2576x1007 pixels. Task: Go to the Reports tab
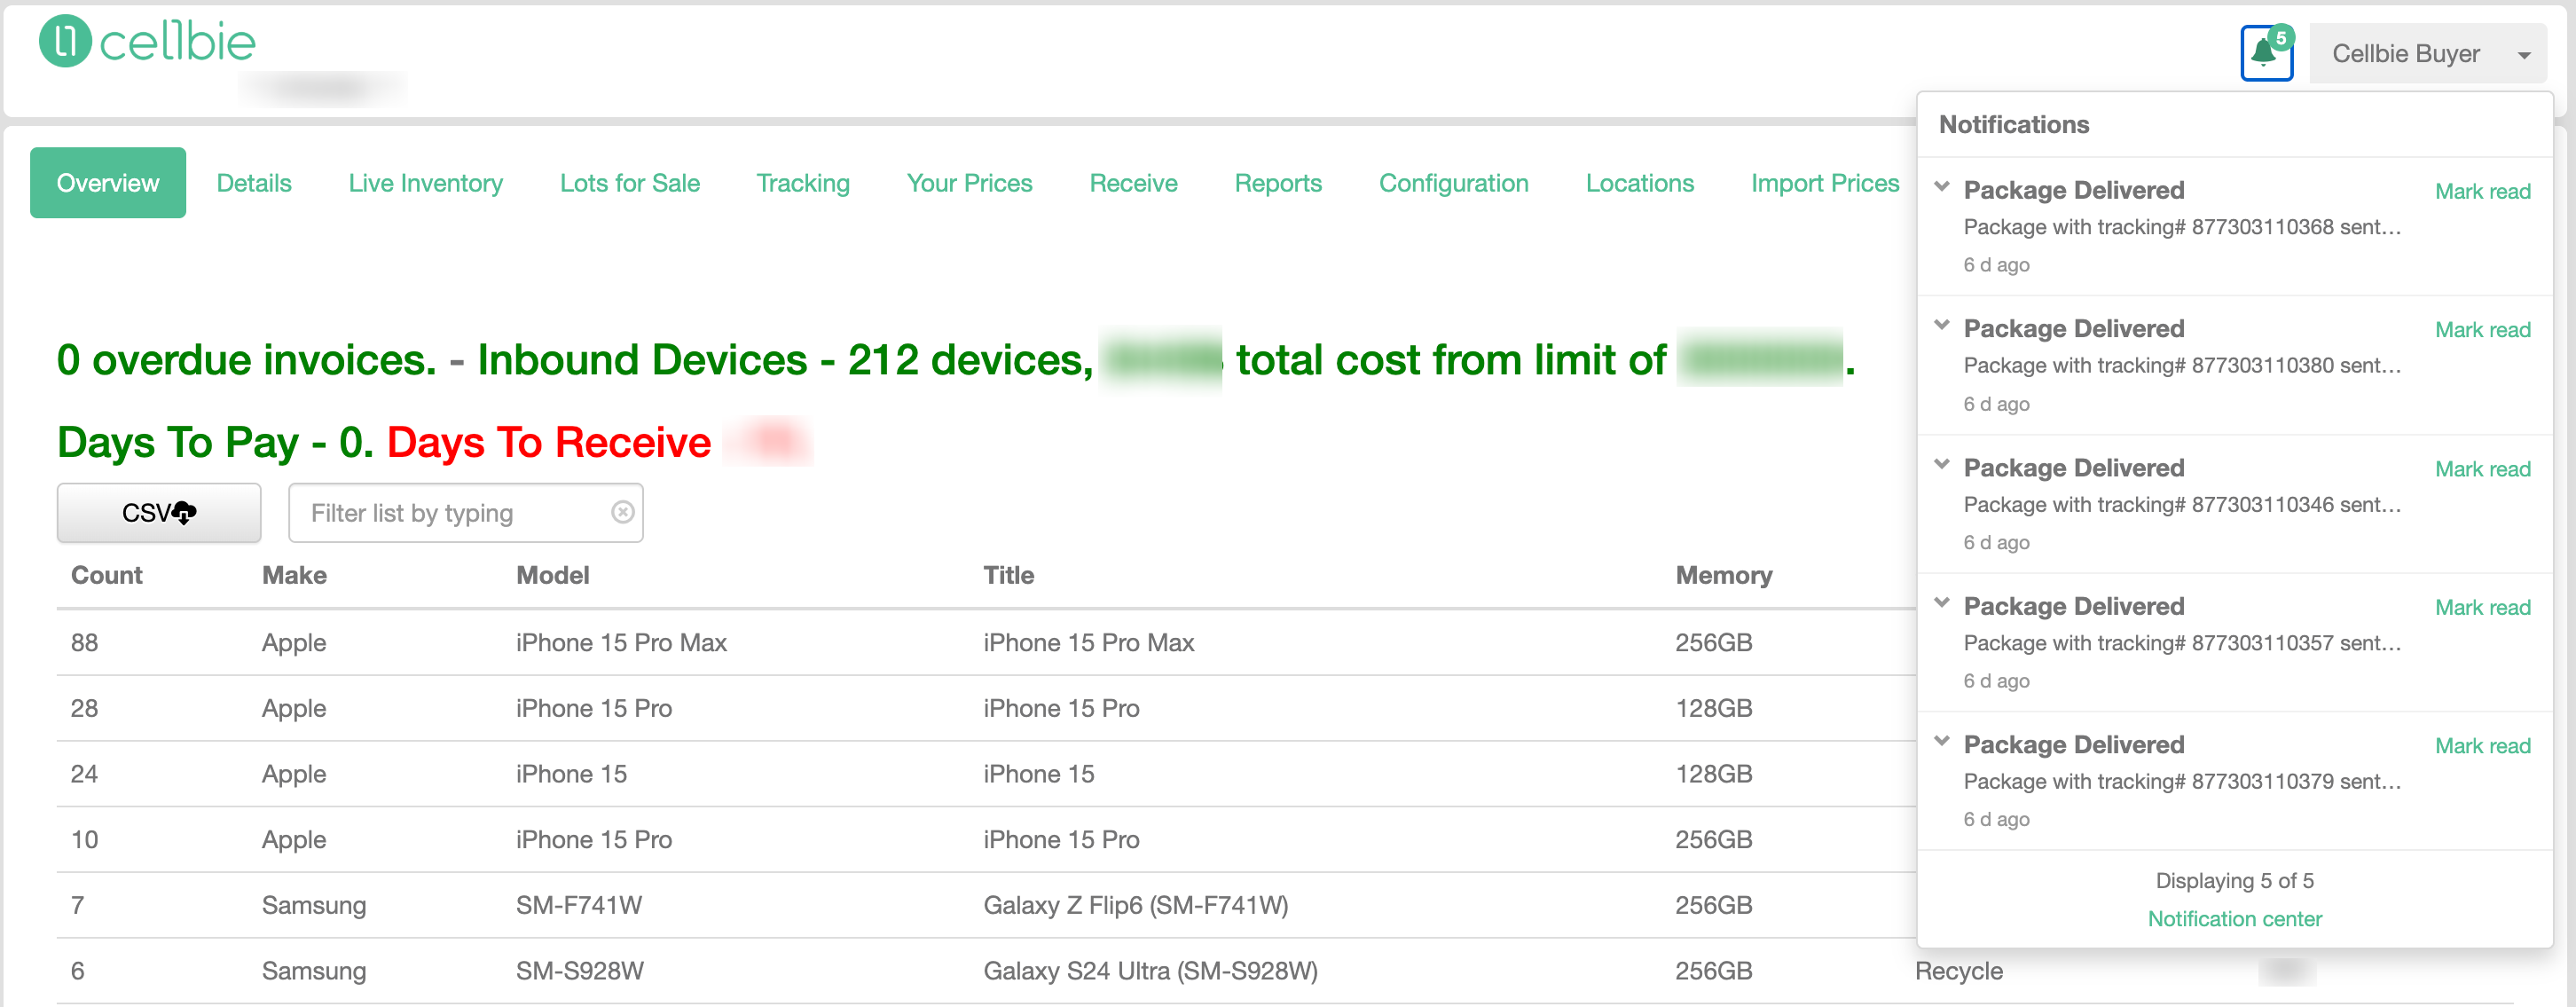[x=1278, y=183]
